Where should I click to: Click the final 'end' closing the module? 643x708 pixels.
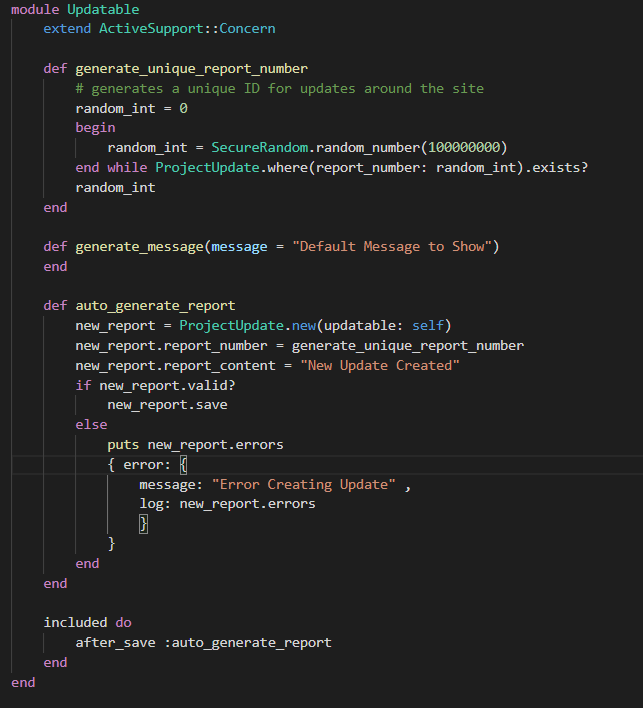pyautogui.click(x=23, y=683)
